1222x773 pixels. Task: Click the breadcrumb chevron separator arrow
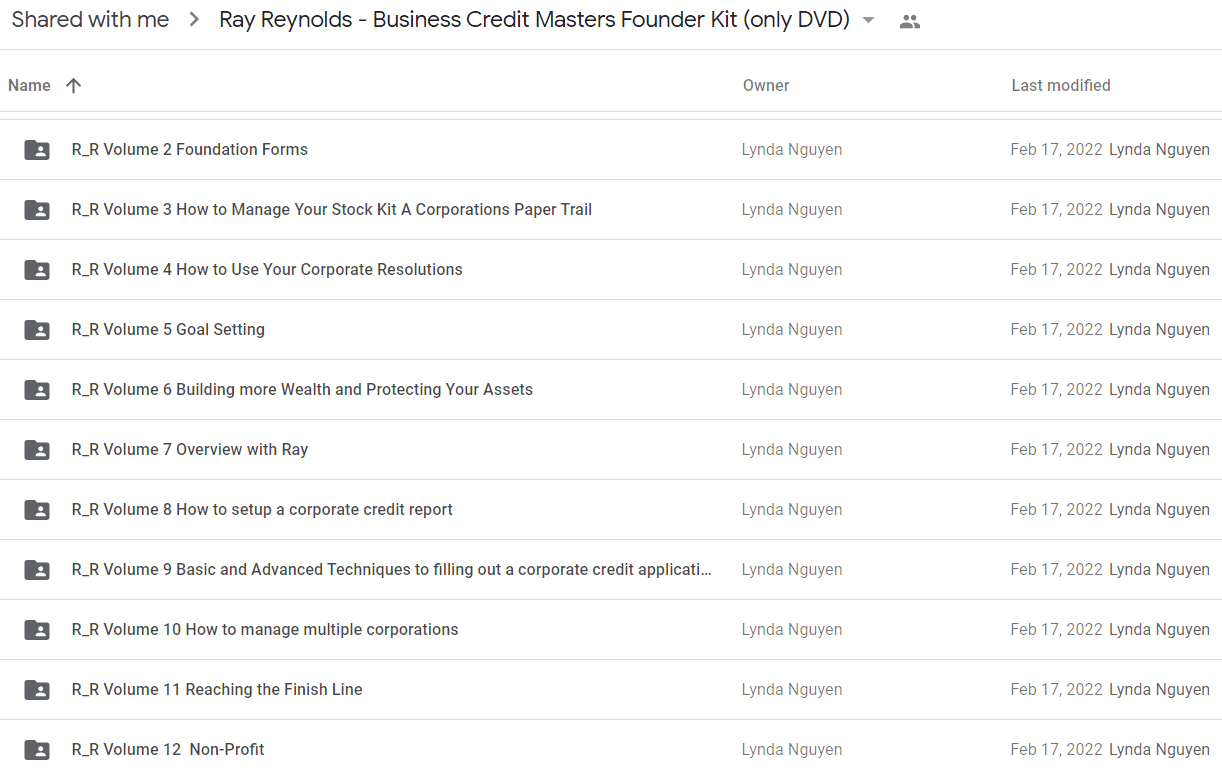[x=195, y=20]
